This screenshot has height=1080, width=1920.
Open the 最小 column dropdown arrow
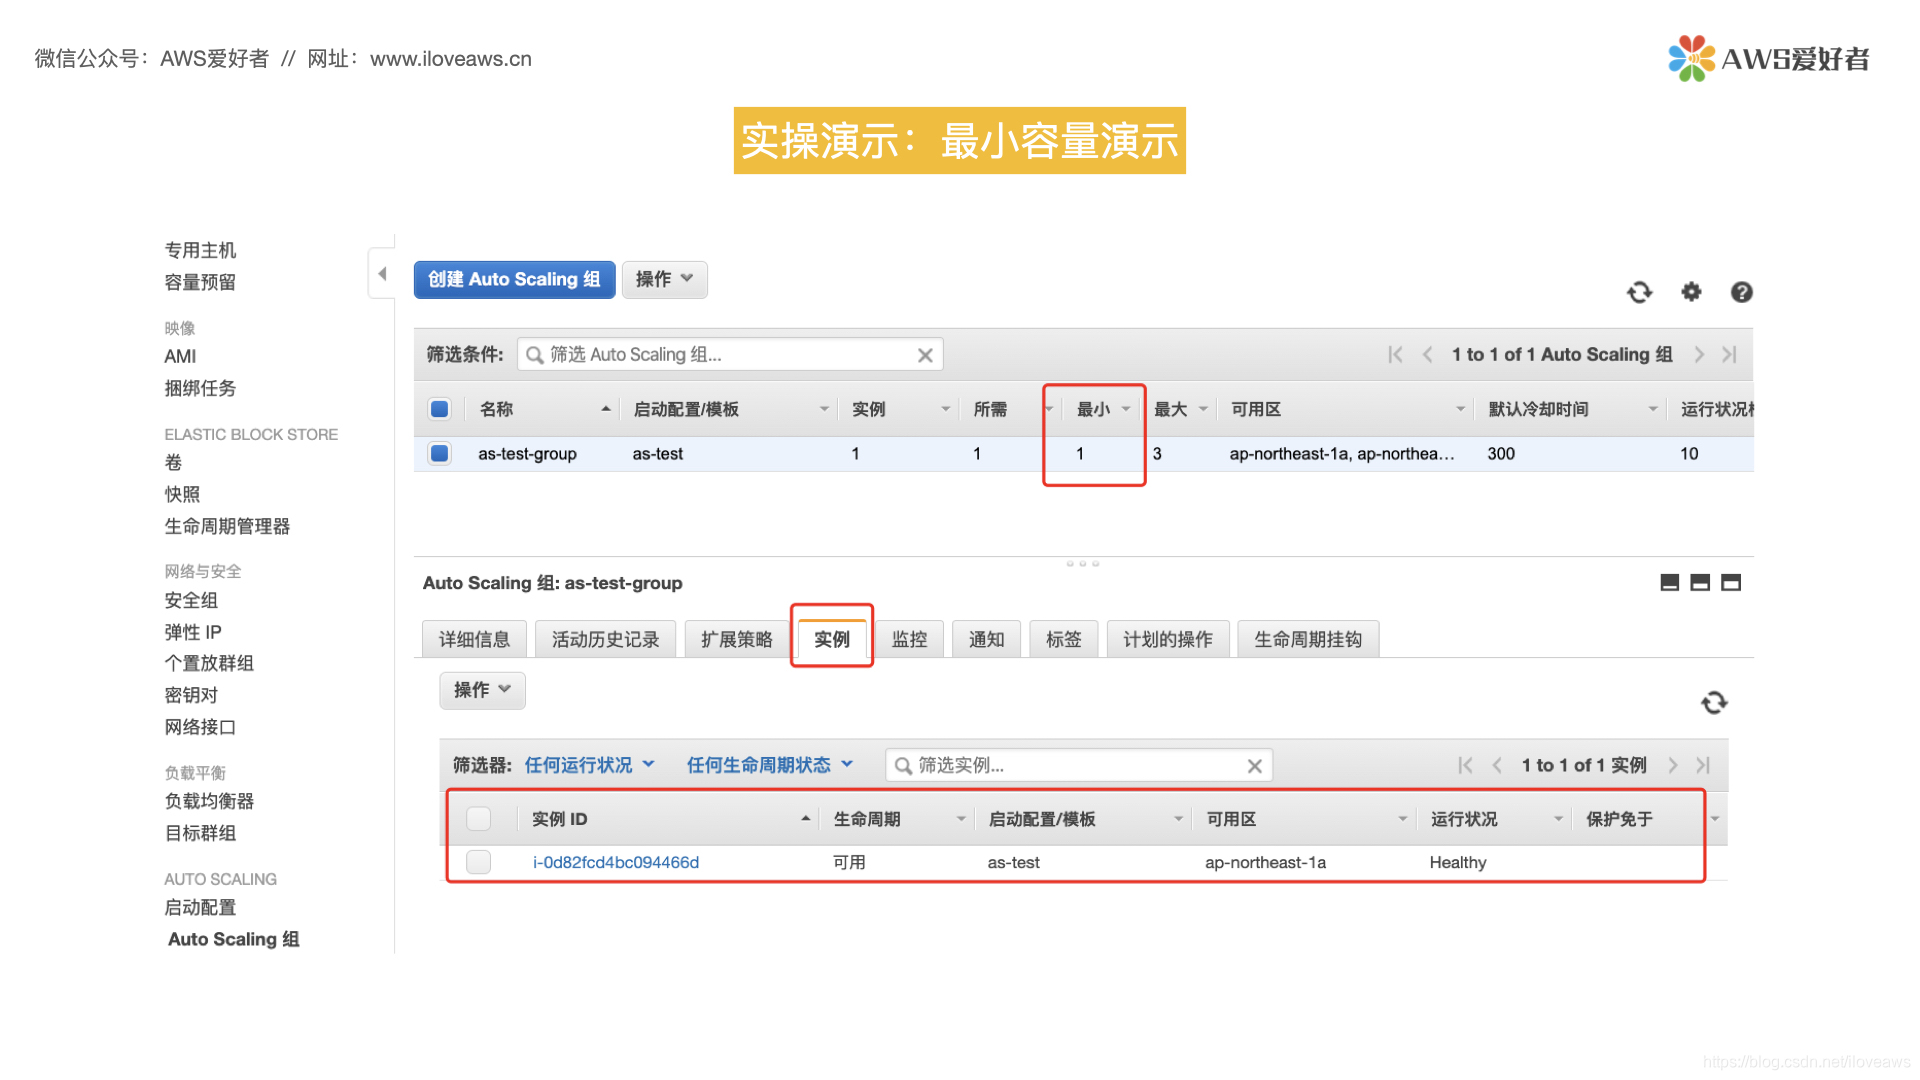click(x=1126, y=409)
